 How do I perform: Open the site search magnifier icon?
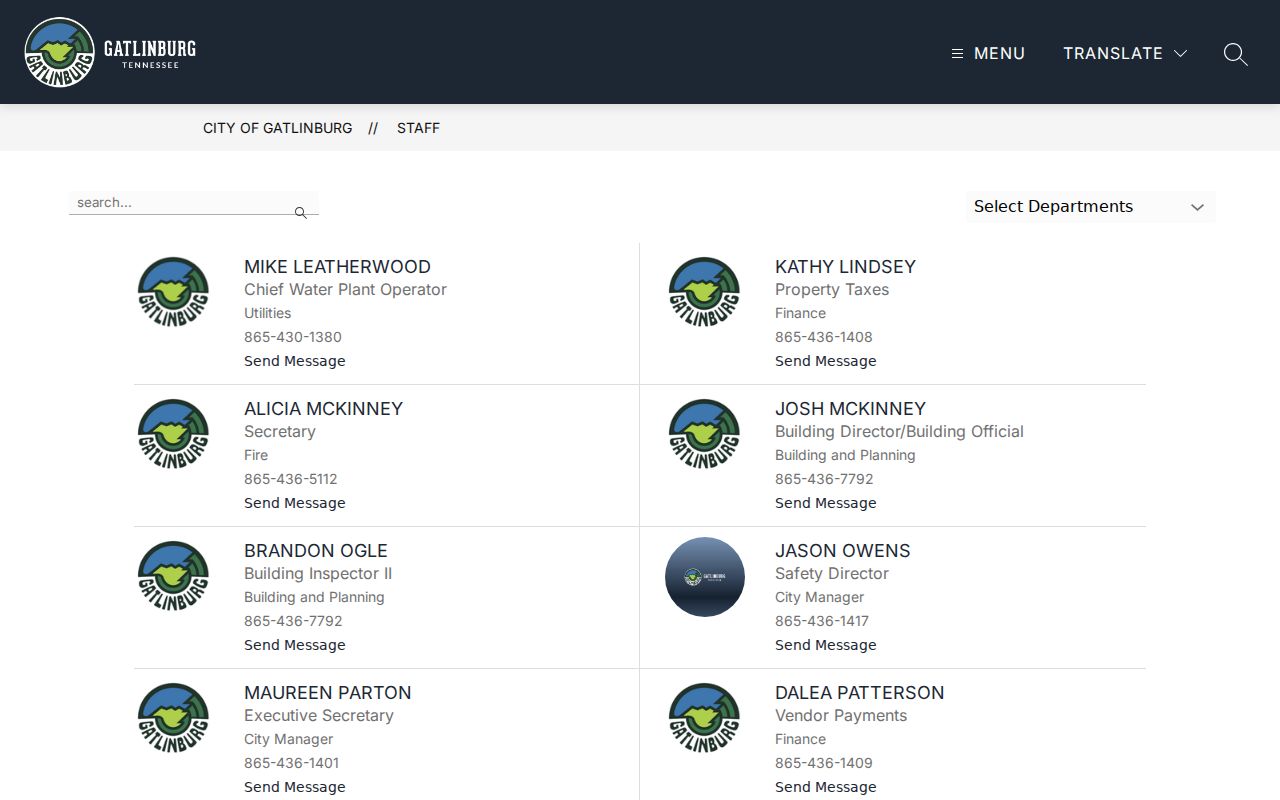pos(1235,54)
